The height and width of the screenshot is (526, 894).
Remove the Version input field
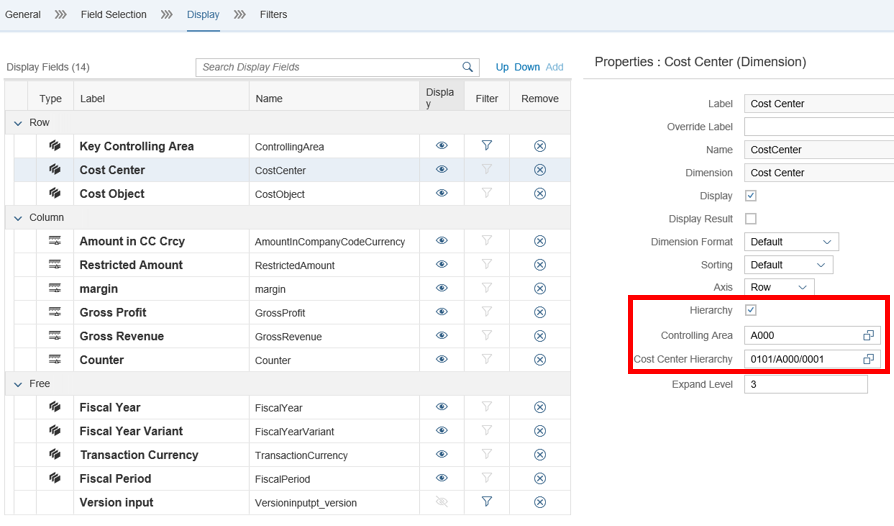[540, 502]
